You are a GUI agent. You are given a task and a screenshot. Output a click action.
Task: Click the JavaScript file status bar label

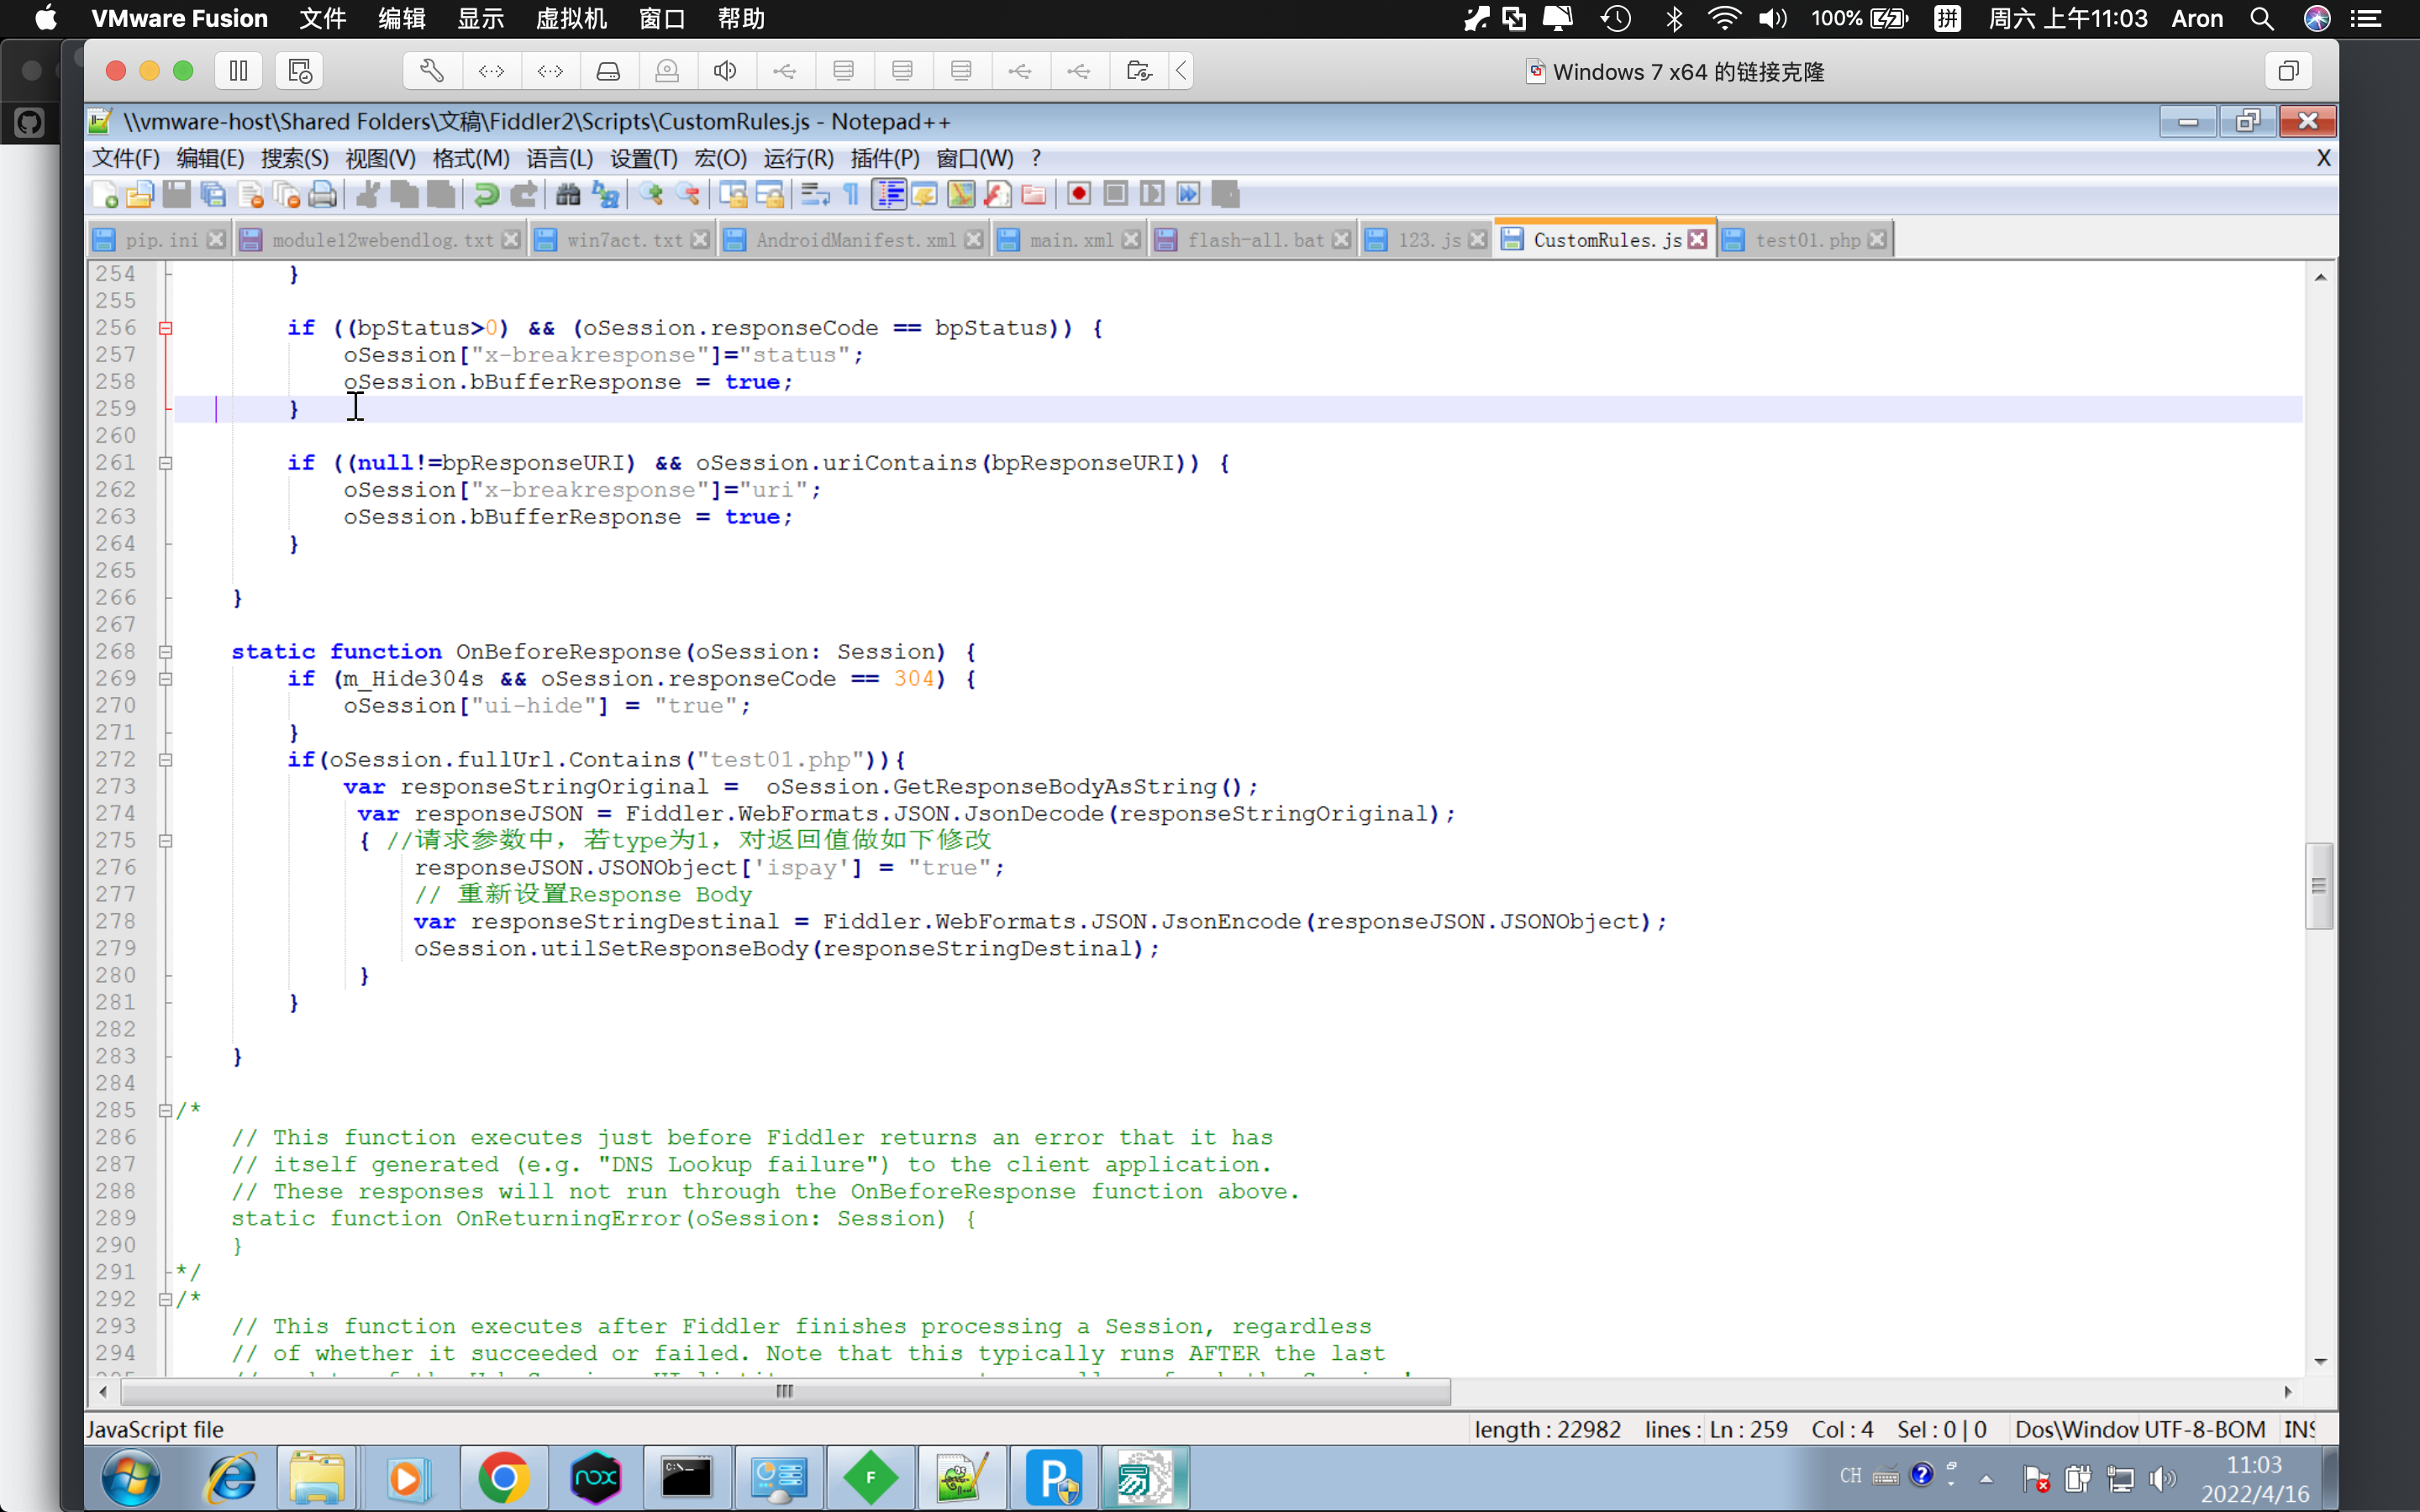click(x=155, y=1429)
